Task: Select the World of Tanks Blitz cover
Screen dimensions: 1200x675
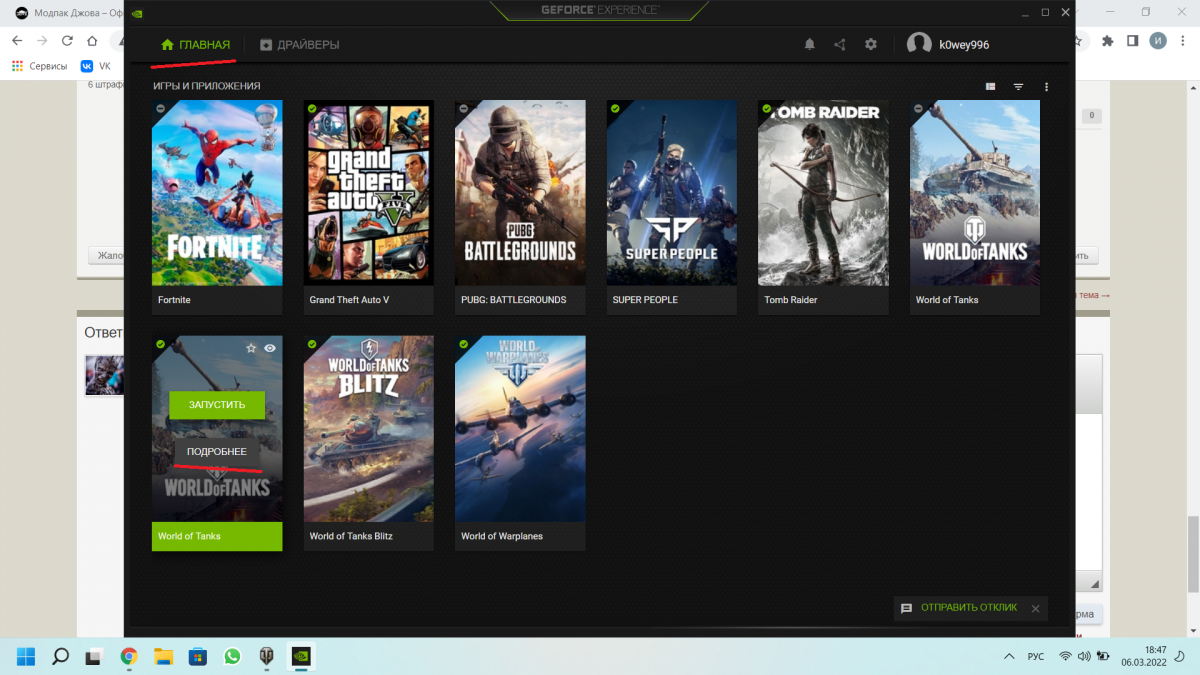Action: [369, 429]
